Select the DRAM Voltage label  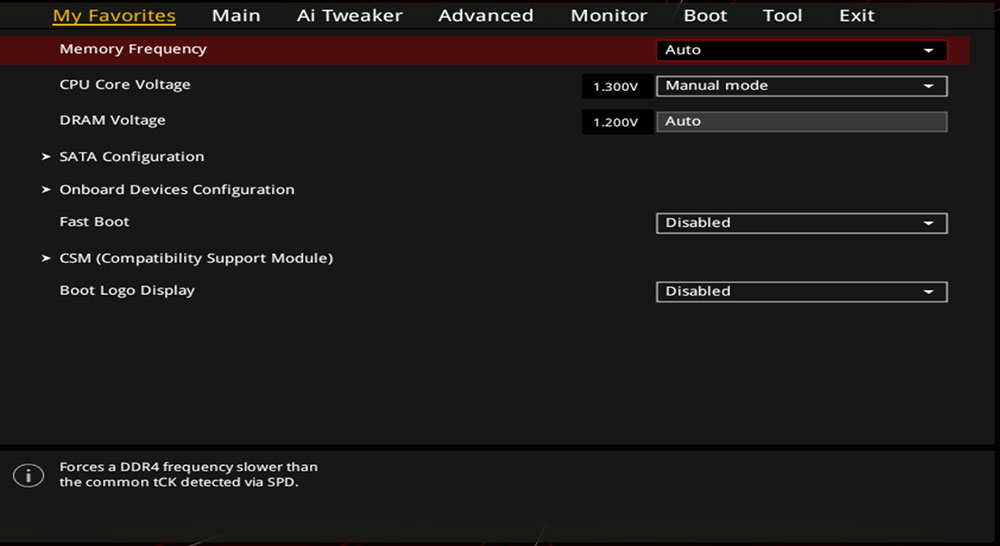click(113, 121)
